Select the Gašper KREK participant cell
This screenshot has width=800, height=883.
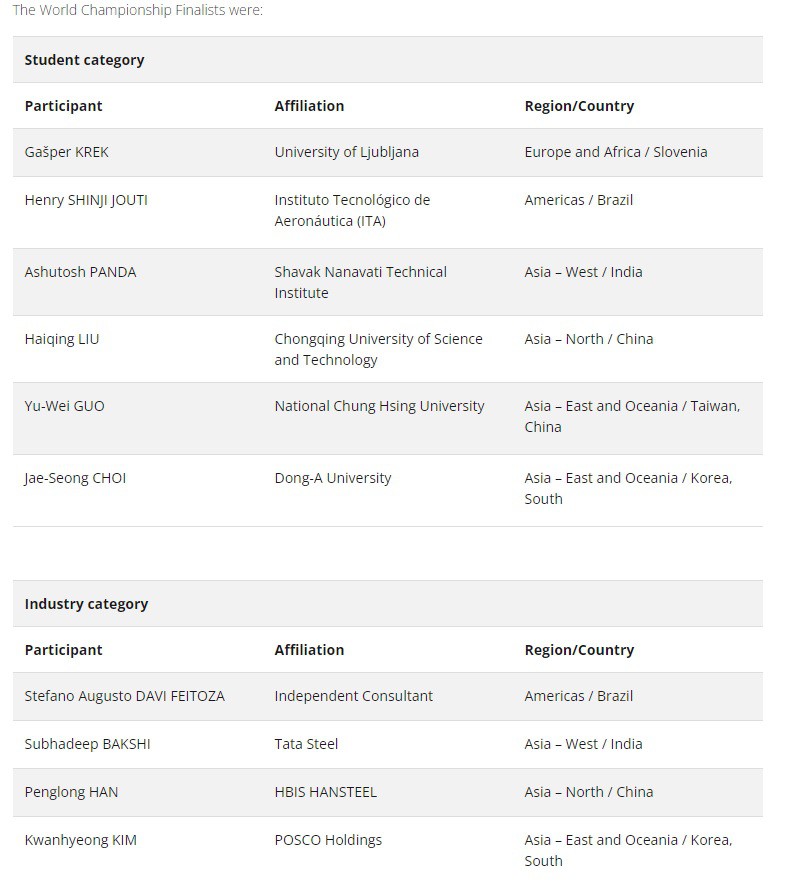pos(67,152)
